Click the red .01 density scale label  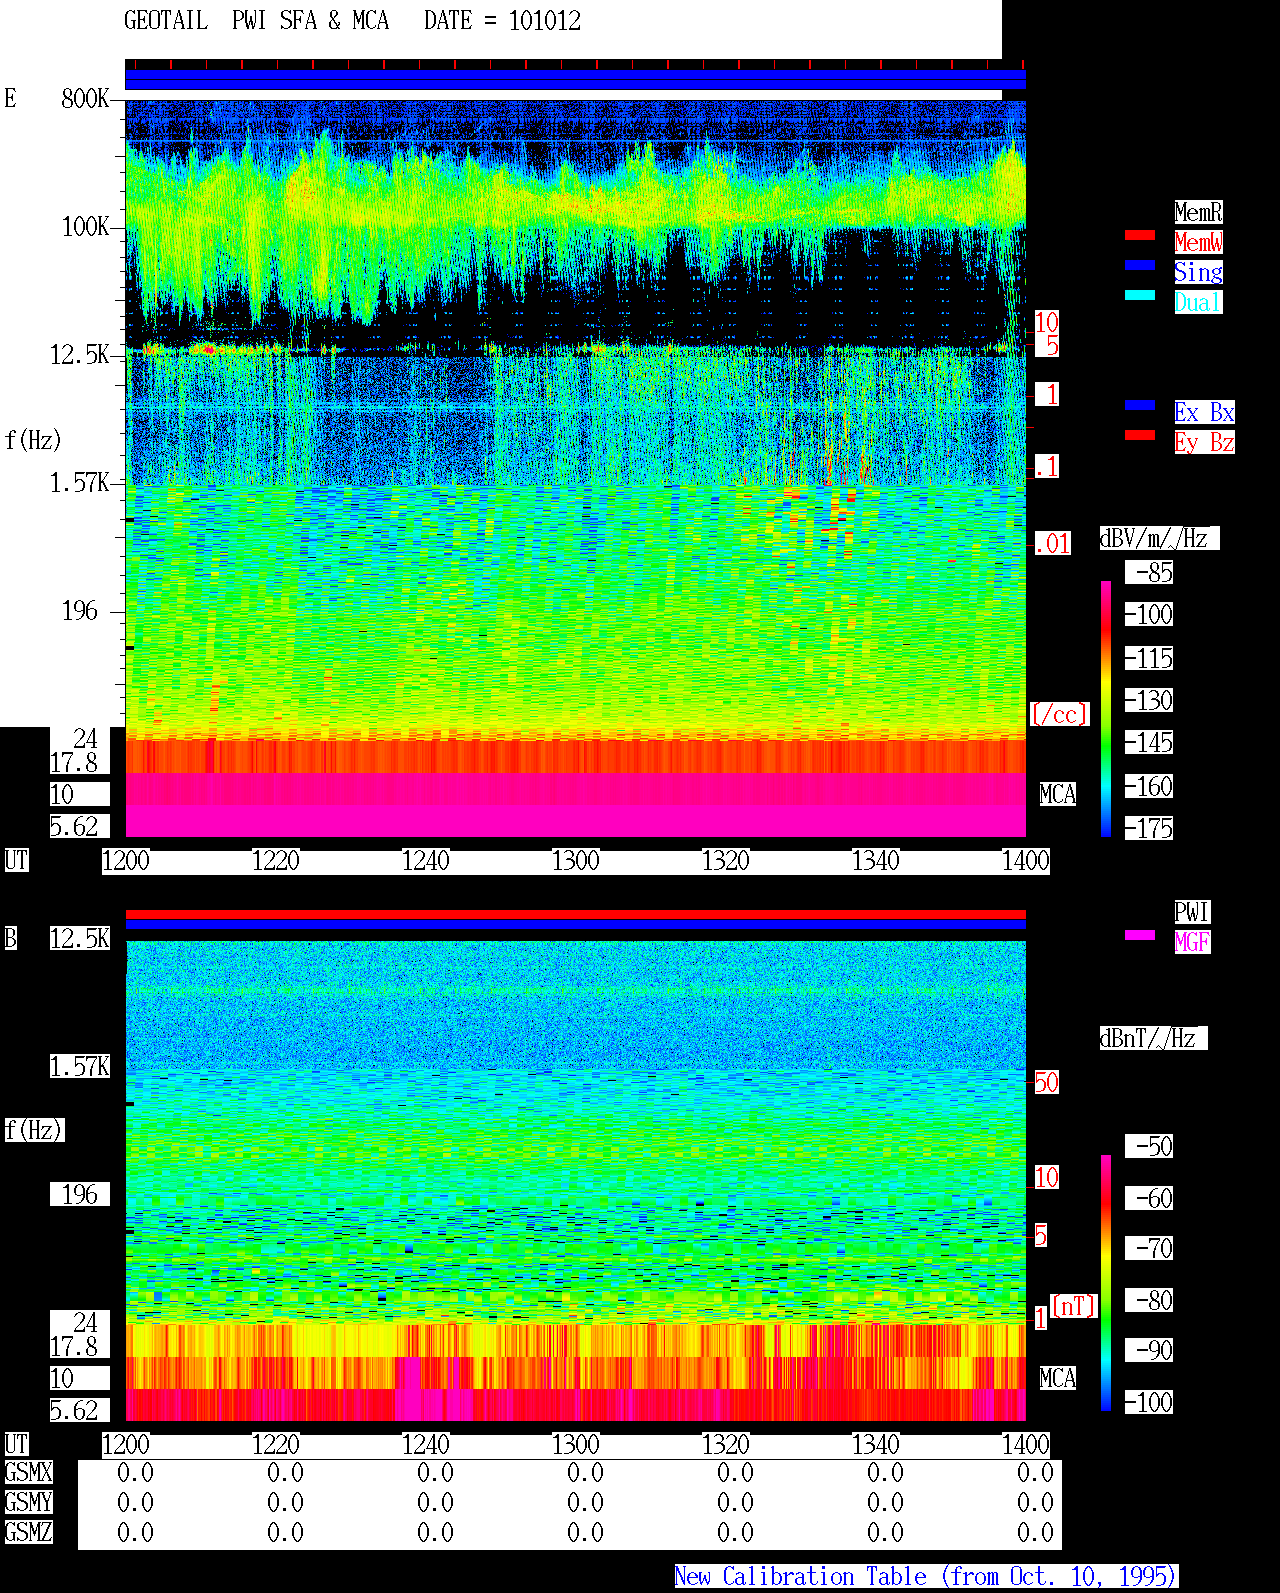click(x=1053, y=544)
